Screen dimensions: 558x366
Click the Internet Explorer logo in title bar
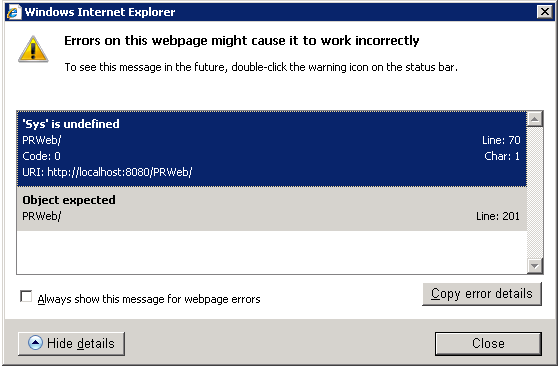click(14, 12)
